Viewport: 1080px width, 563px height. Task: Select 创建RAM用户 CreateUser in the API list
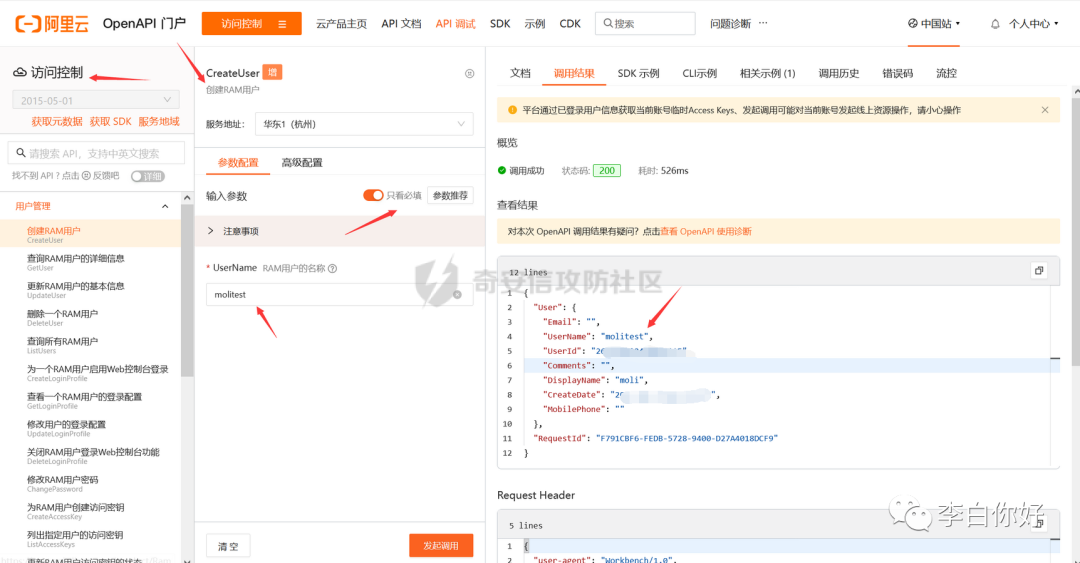coord(91,234)
